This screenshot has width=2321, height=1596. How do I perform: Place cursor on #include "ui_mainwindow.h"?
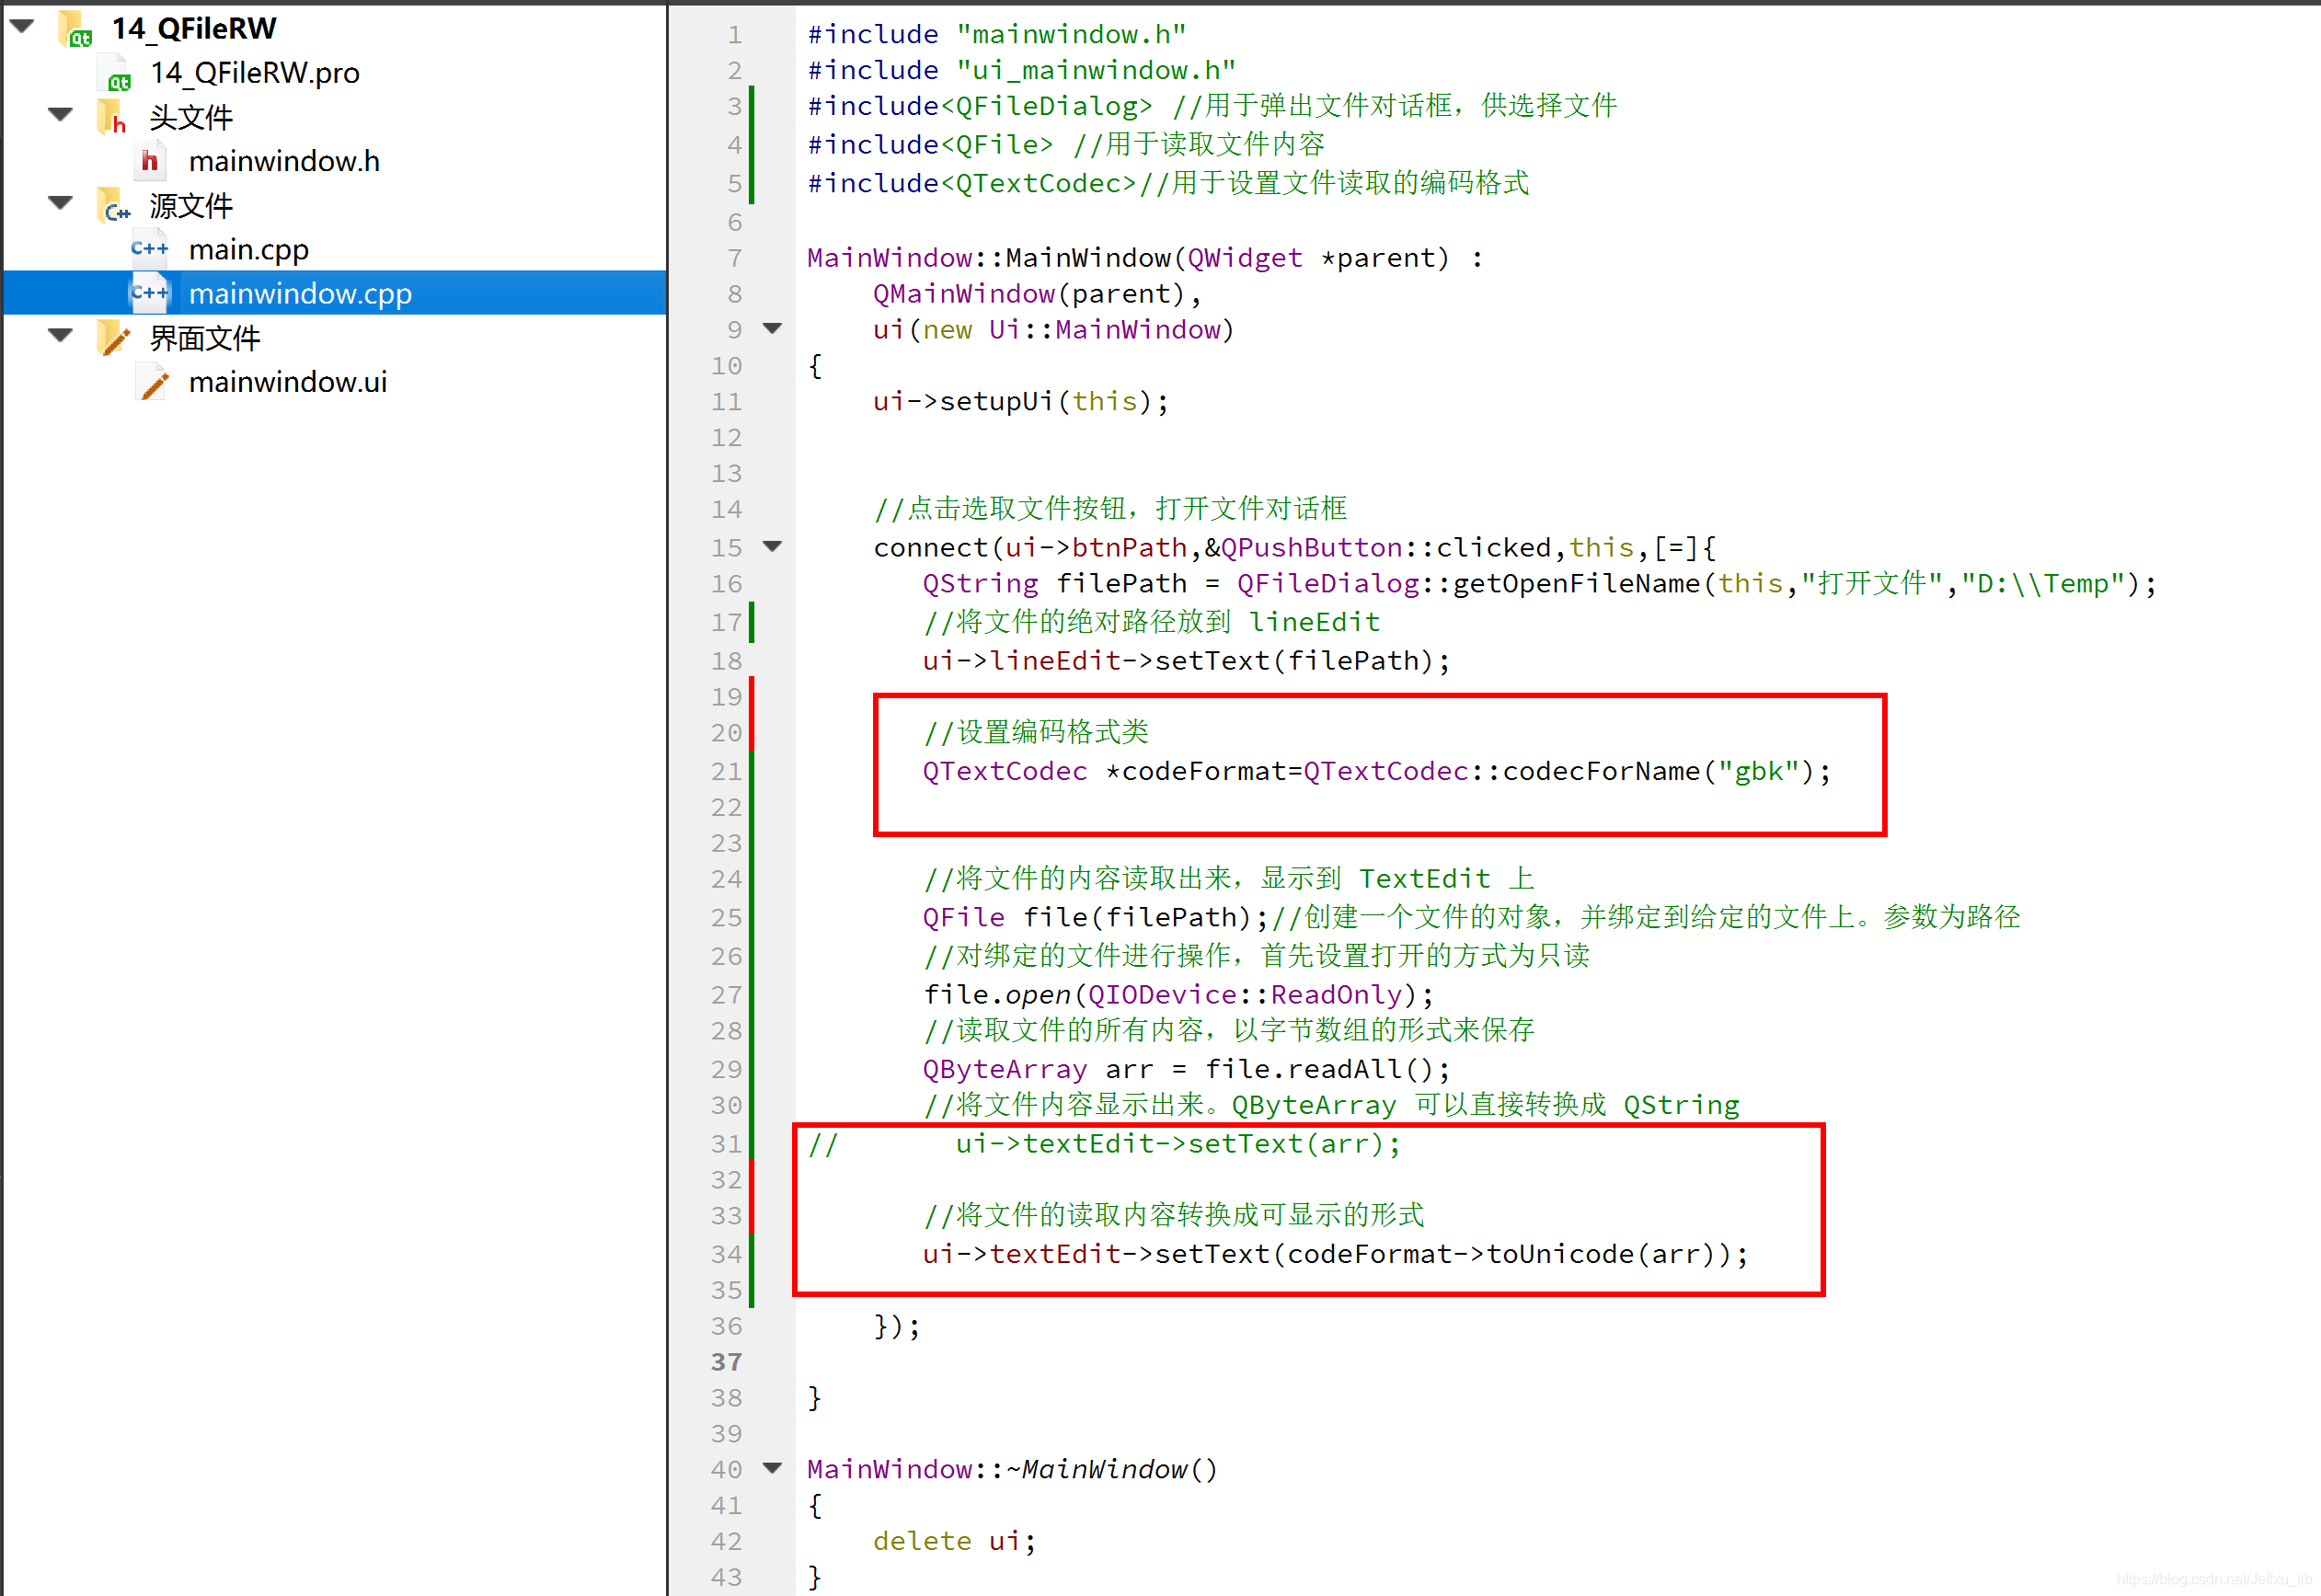click(1022, 70)
